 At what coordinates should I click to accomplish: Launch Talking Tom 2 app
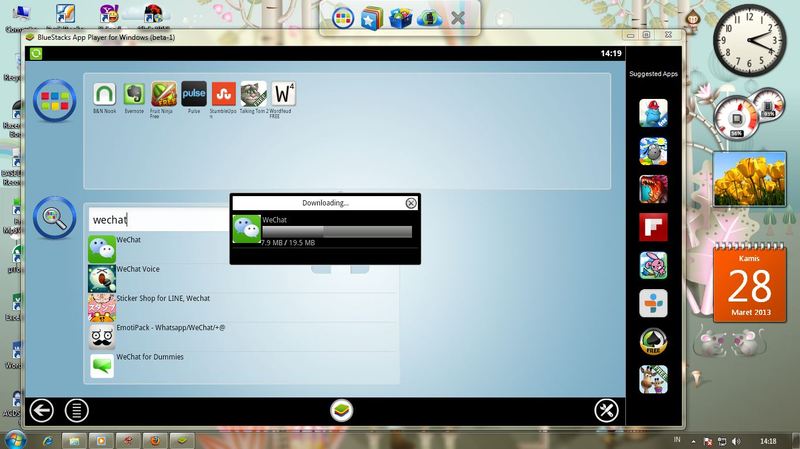254,94
